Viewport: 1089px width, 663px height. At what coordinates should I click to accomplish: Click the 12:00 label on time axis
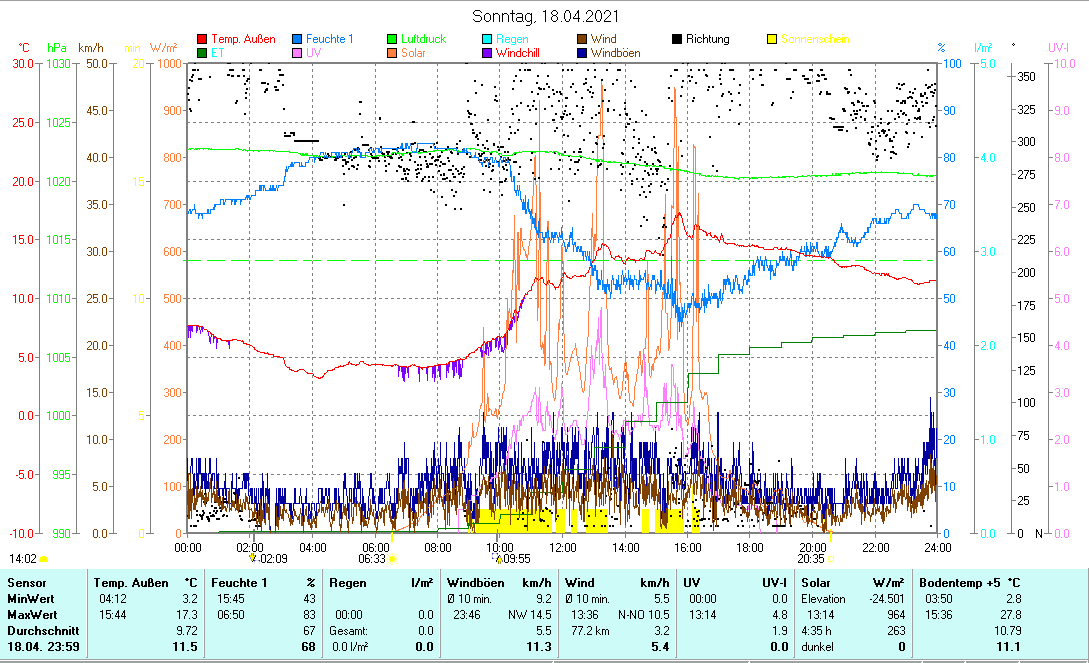563,547
